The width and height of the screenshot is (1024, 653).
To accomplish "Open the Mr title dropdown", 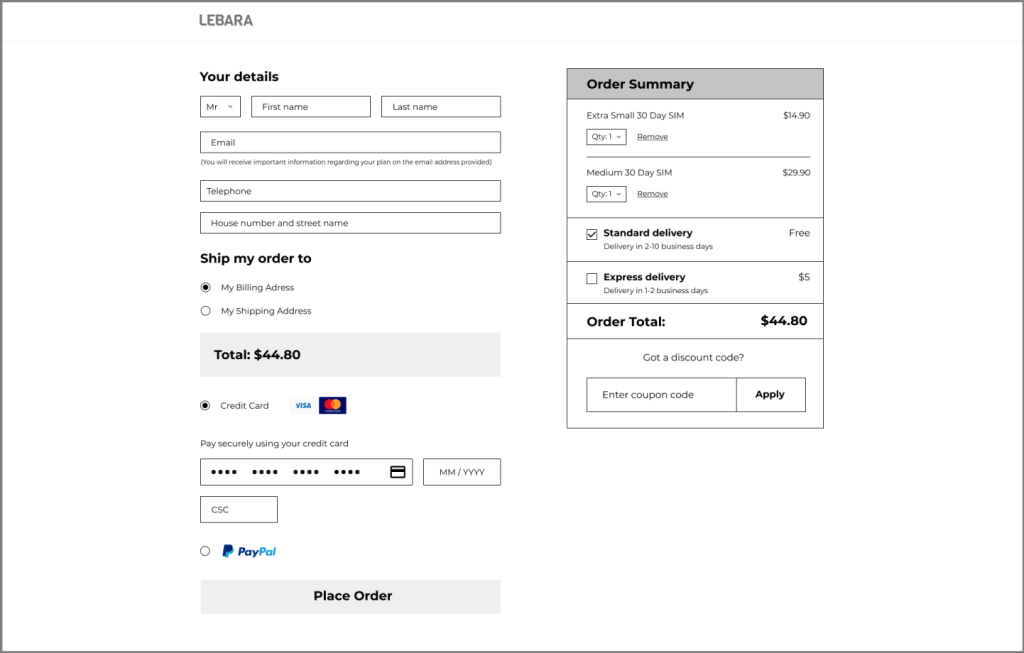I will pyautogui.click(x=220, y=107).
